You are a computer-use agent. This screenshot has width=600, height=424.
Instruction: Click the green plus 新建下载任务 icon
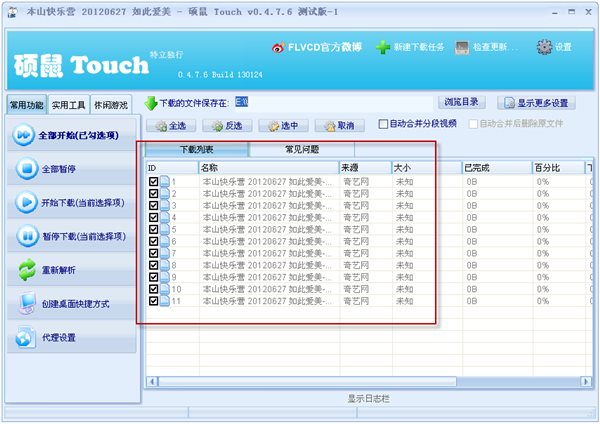click(383, 47)
